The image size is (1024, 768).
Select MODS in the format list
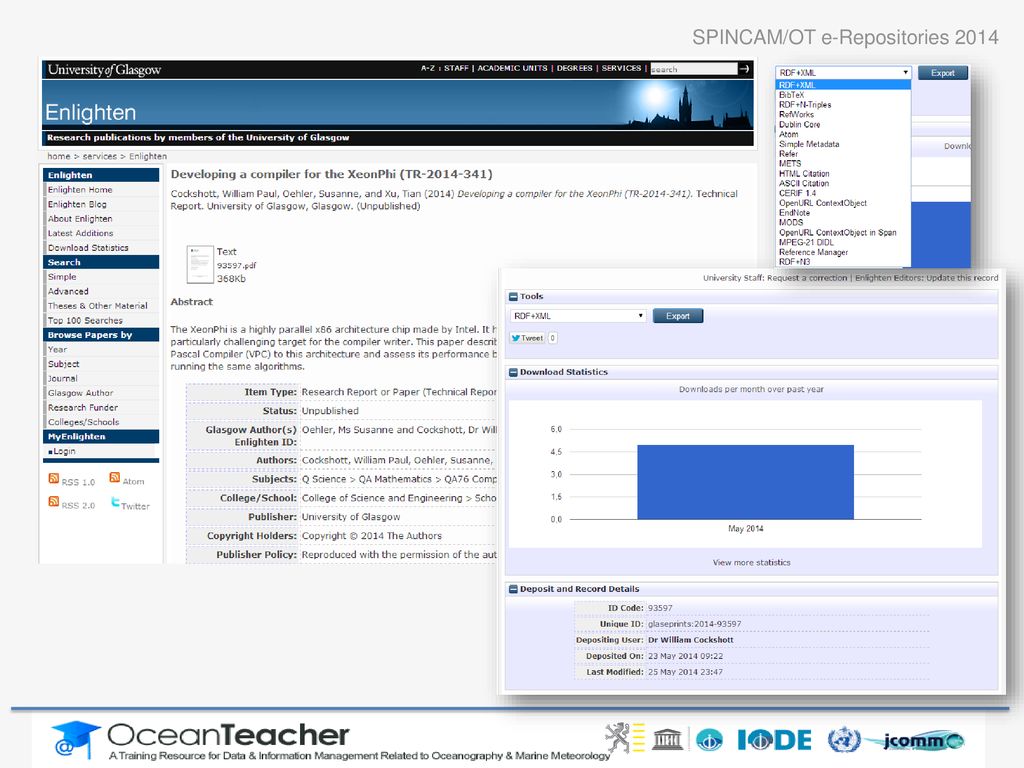pos(791,223)
